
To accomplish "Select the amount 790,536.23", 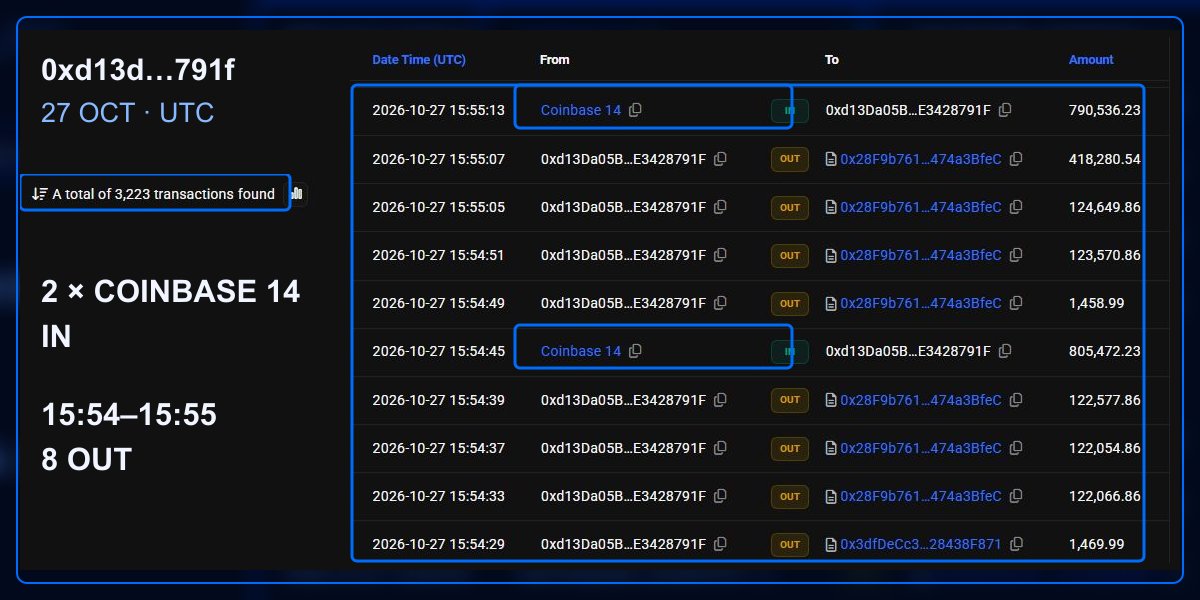I will click(x=1105, y=110).
